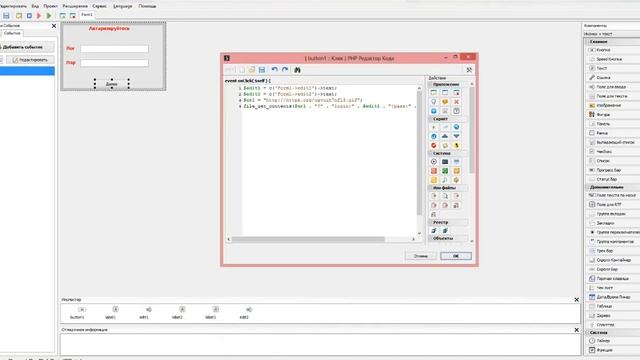Collapse the Система actions group in editor
The image size is (640, 360).
(x=448, y=153)
